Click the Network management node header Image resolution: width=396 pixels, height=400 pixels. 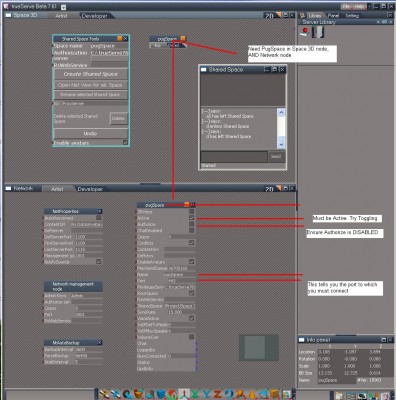point(73,286)
